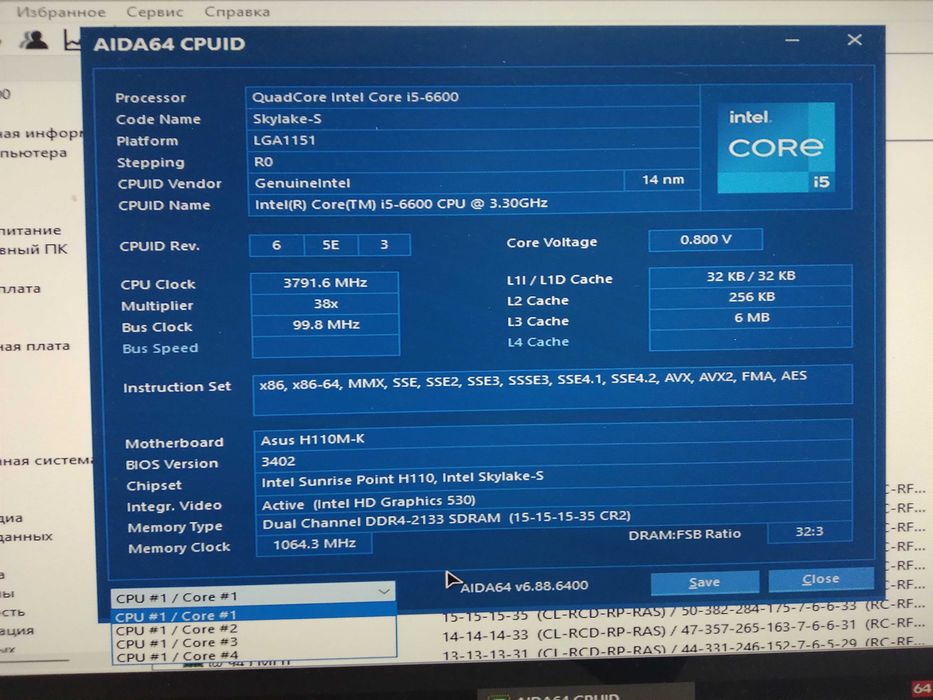This screenshot has width=933, height=700.
Task: Click the users icon in main toolbar
Action: tap(34, 40)
